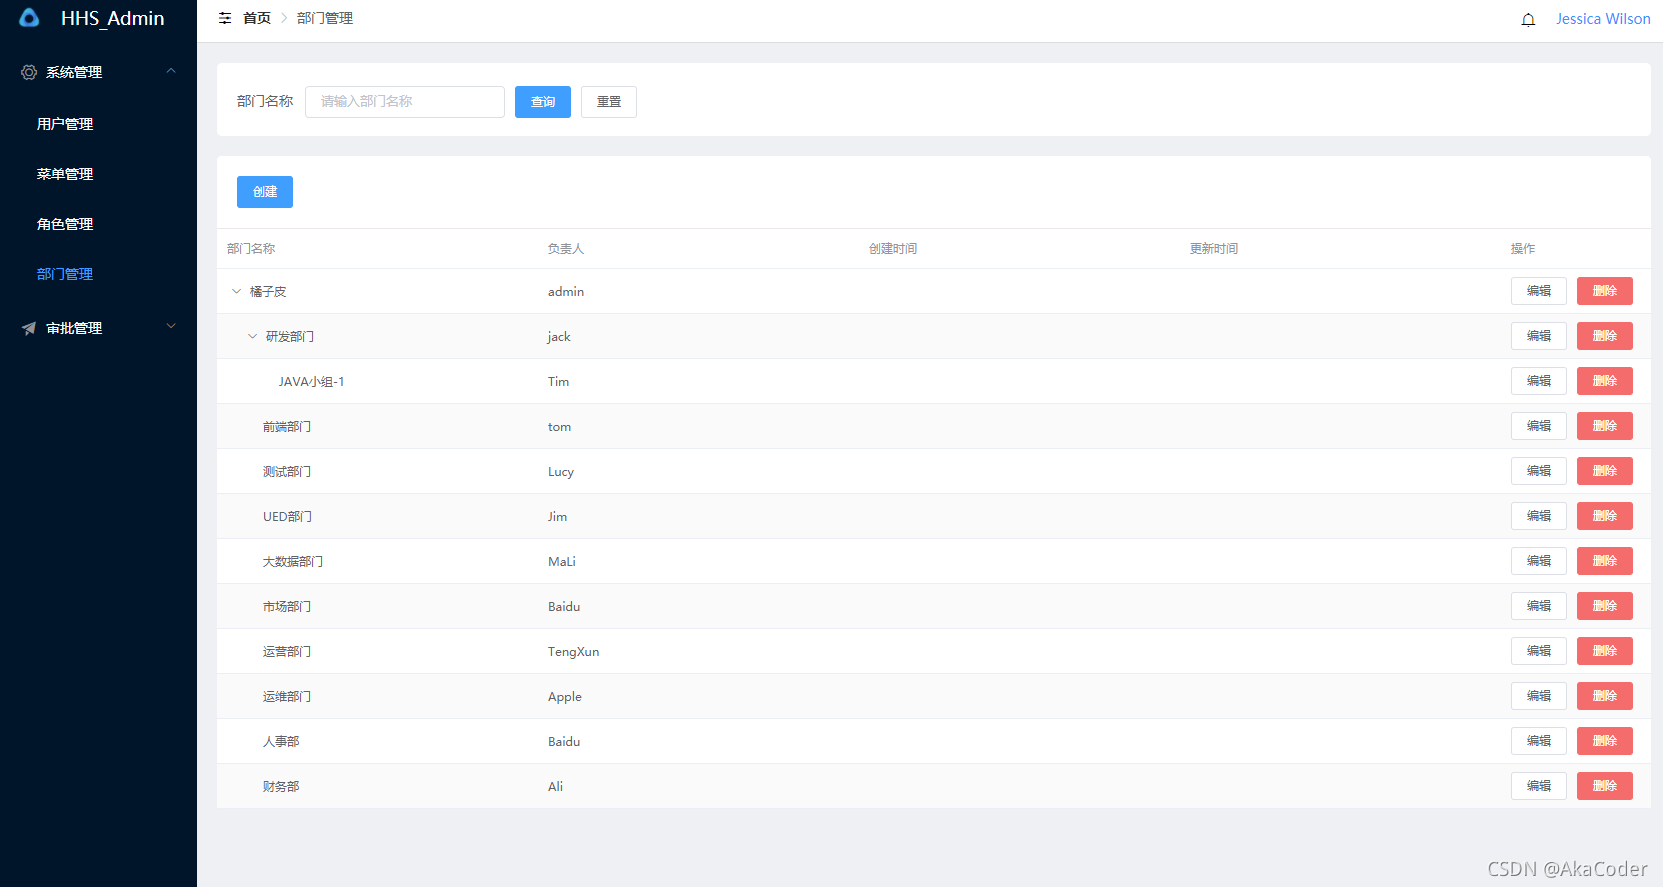Click the Ali manager cell
This screenshot has width=1663, height=887.
(x=556, y=787)
